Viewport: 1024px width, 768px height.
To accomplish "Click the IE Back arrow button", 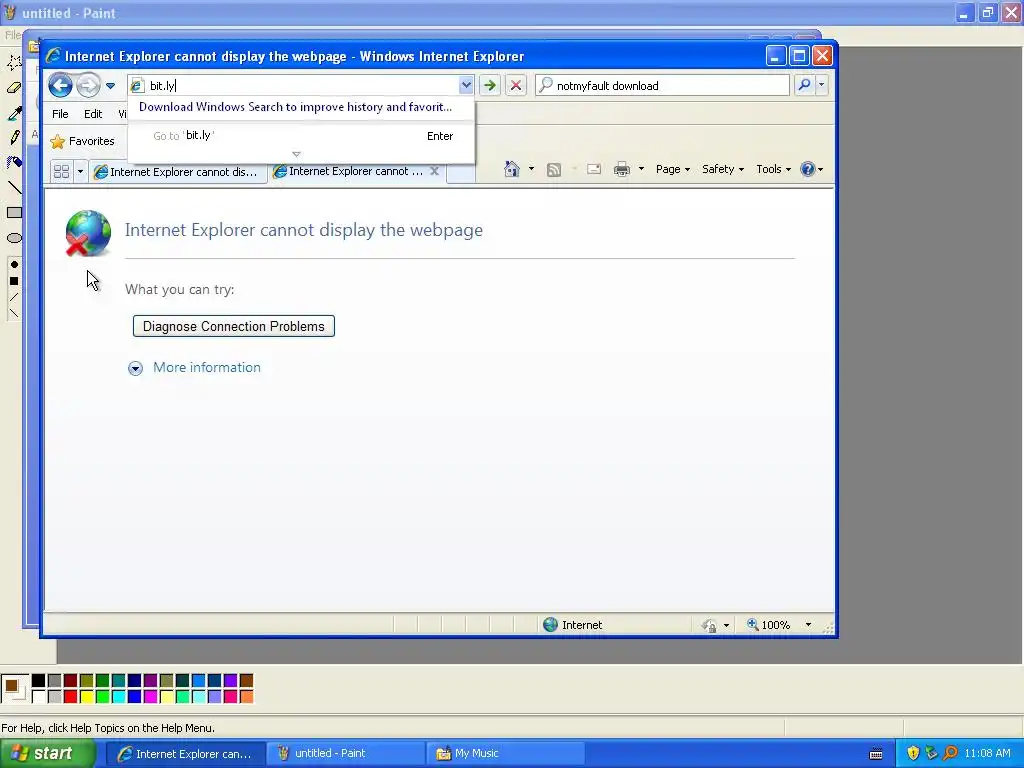I will 60,85.
